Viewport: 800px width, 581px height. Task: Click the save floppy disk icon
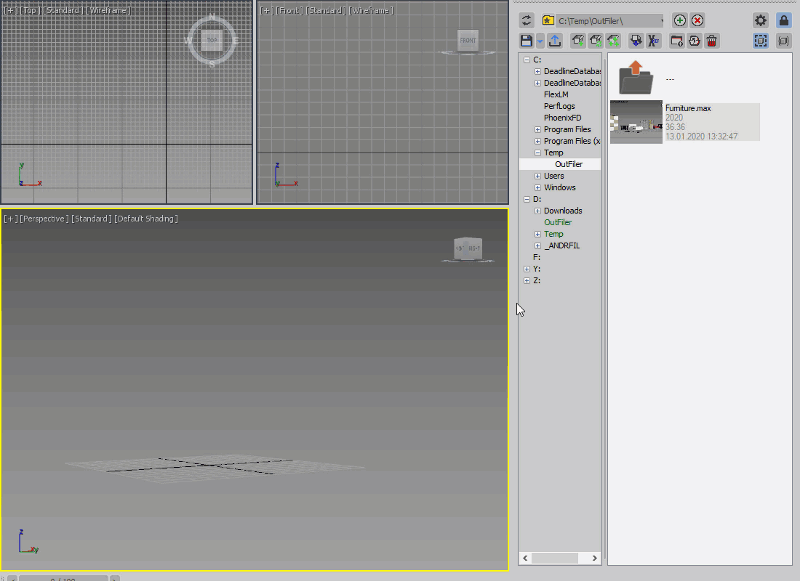pyautogui.click(x=527, y=41)
